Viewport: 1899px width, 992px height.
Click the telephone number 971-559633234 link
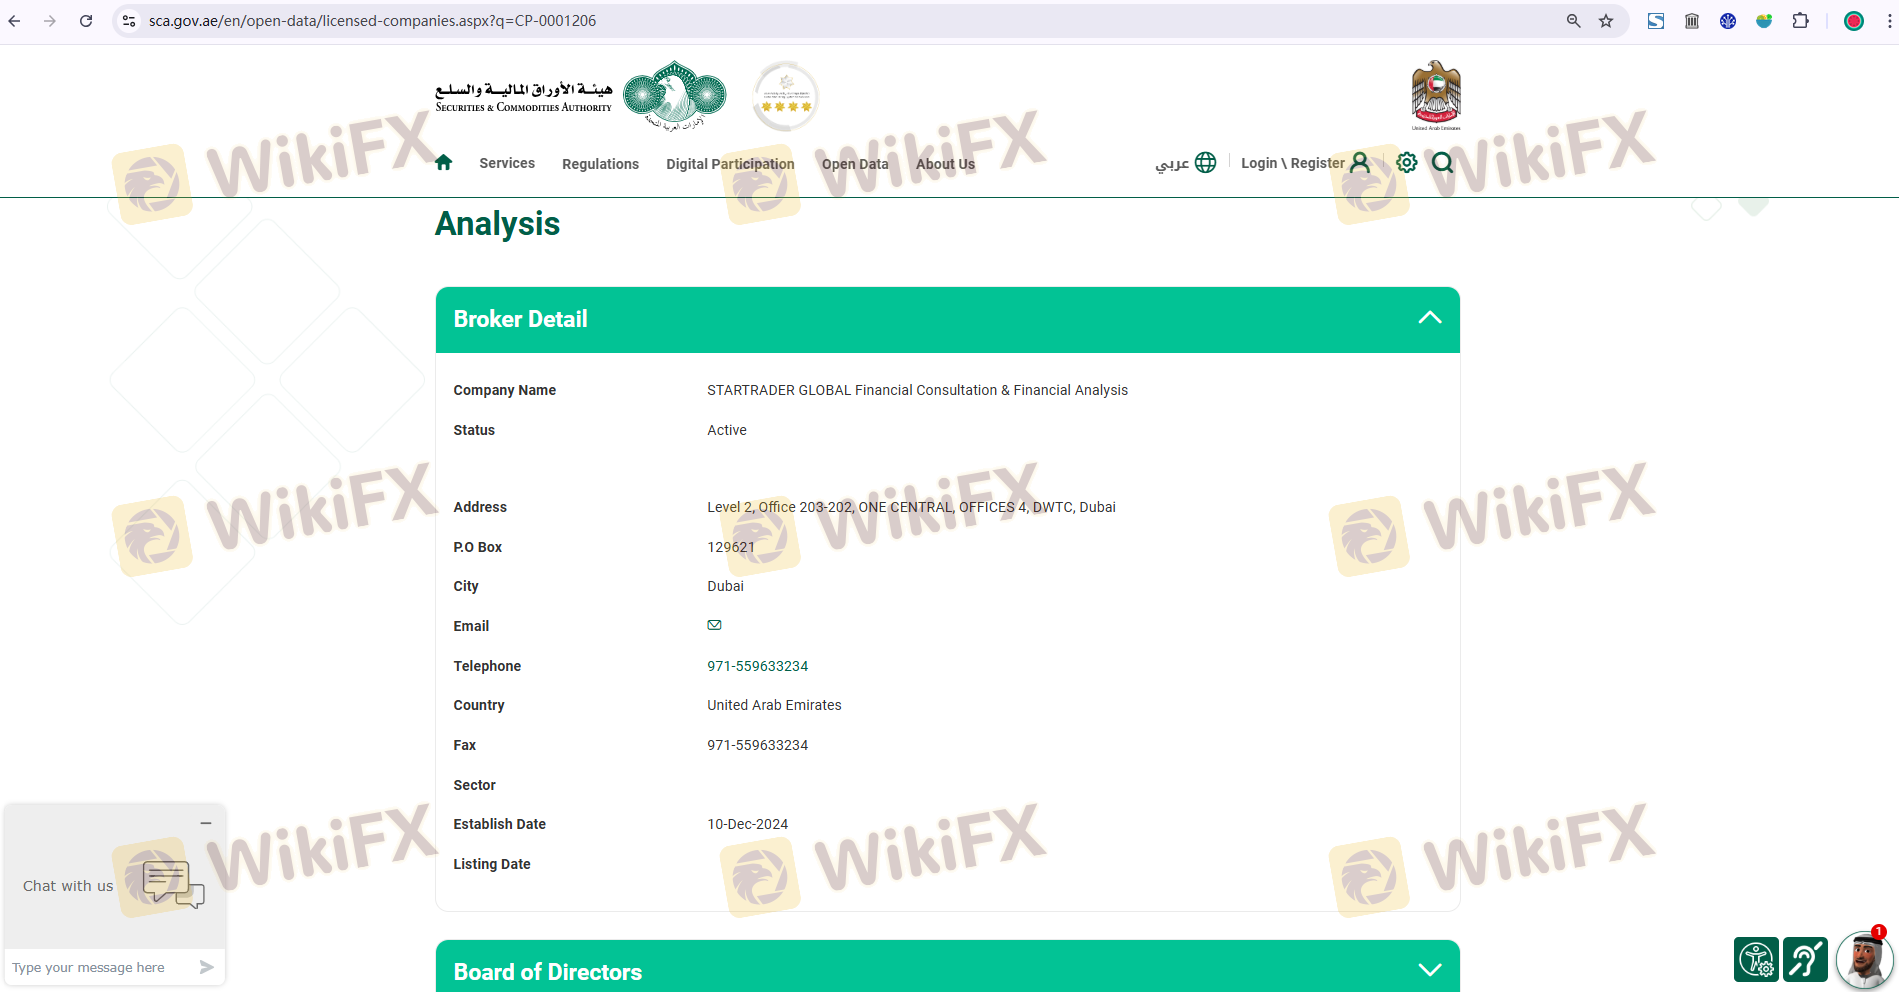pos(757,666)
